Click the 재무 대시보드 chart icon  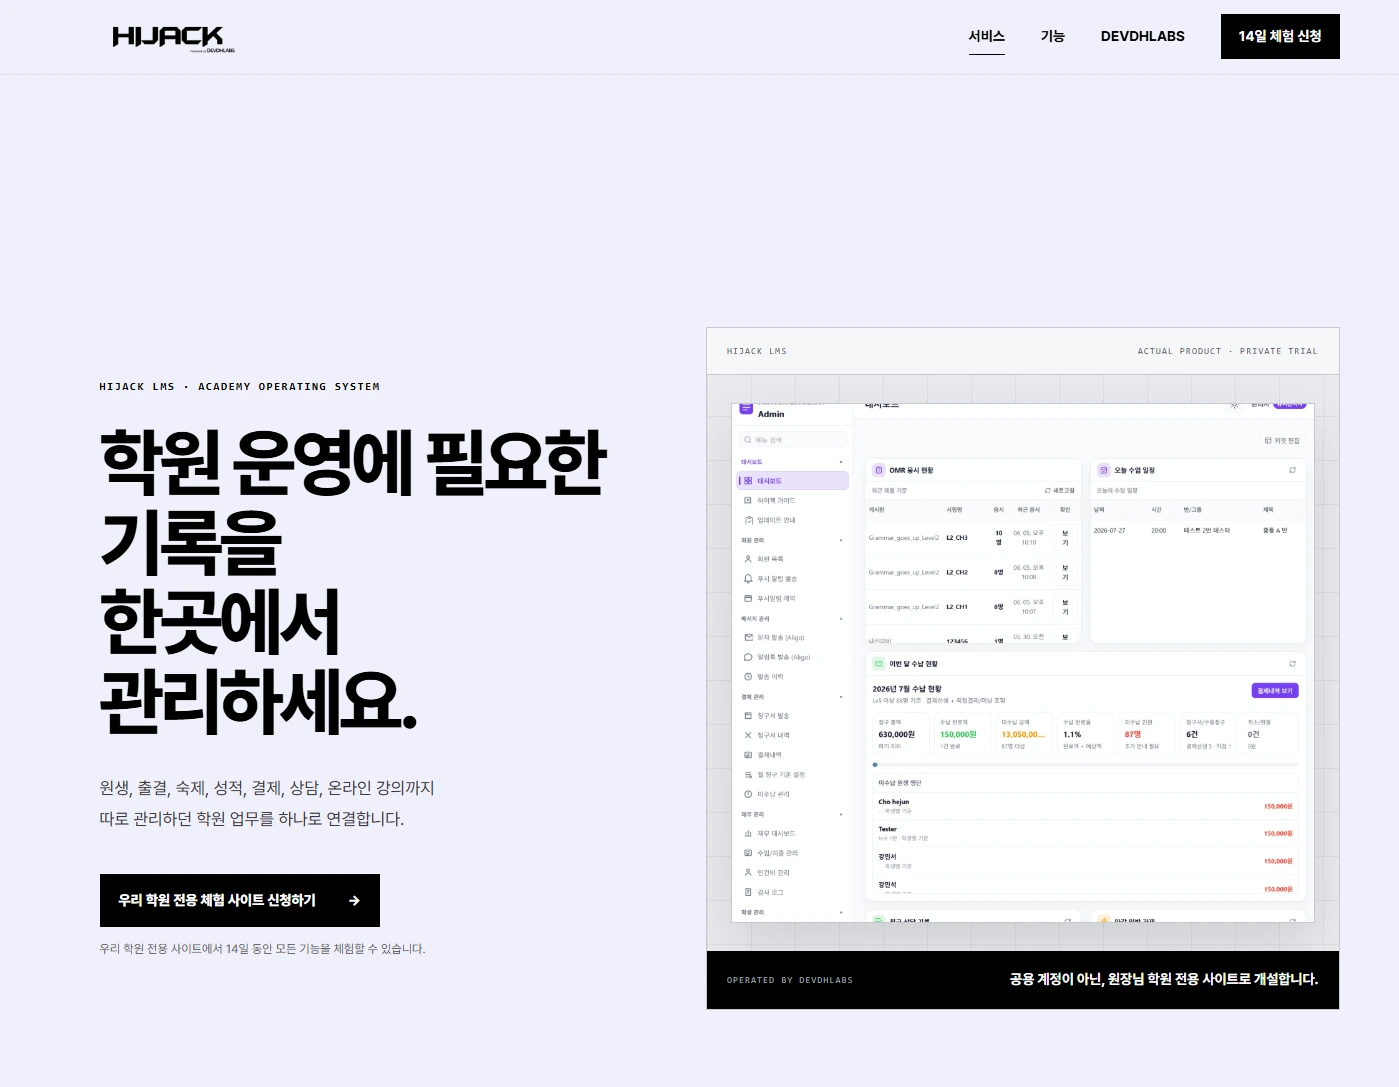click(x=748, y=833)
